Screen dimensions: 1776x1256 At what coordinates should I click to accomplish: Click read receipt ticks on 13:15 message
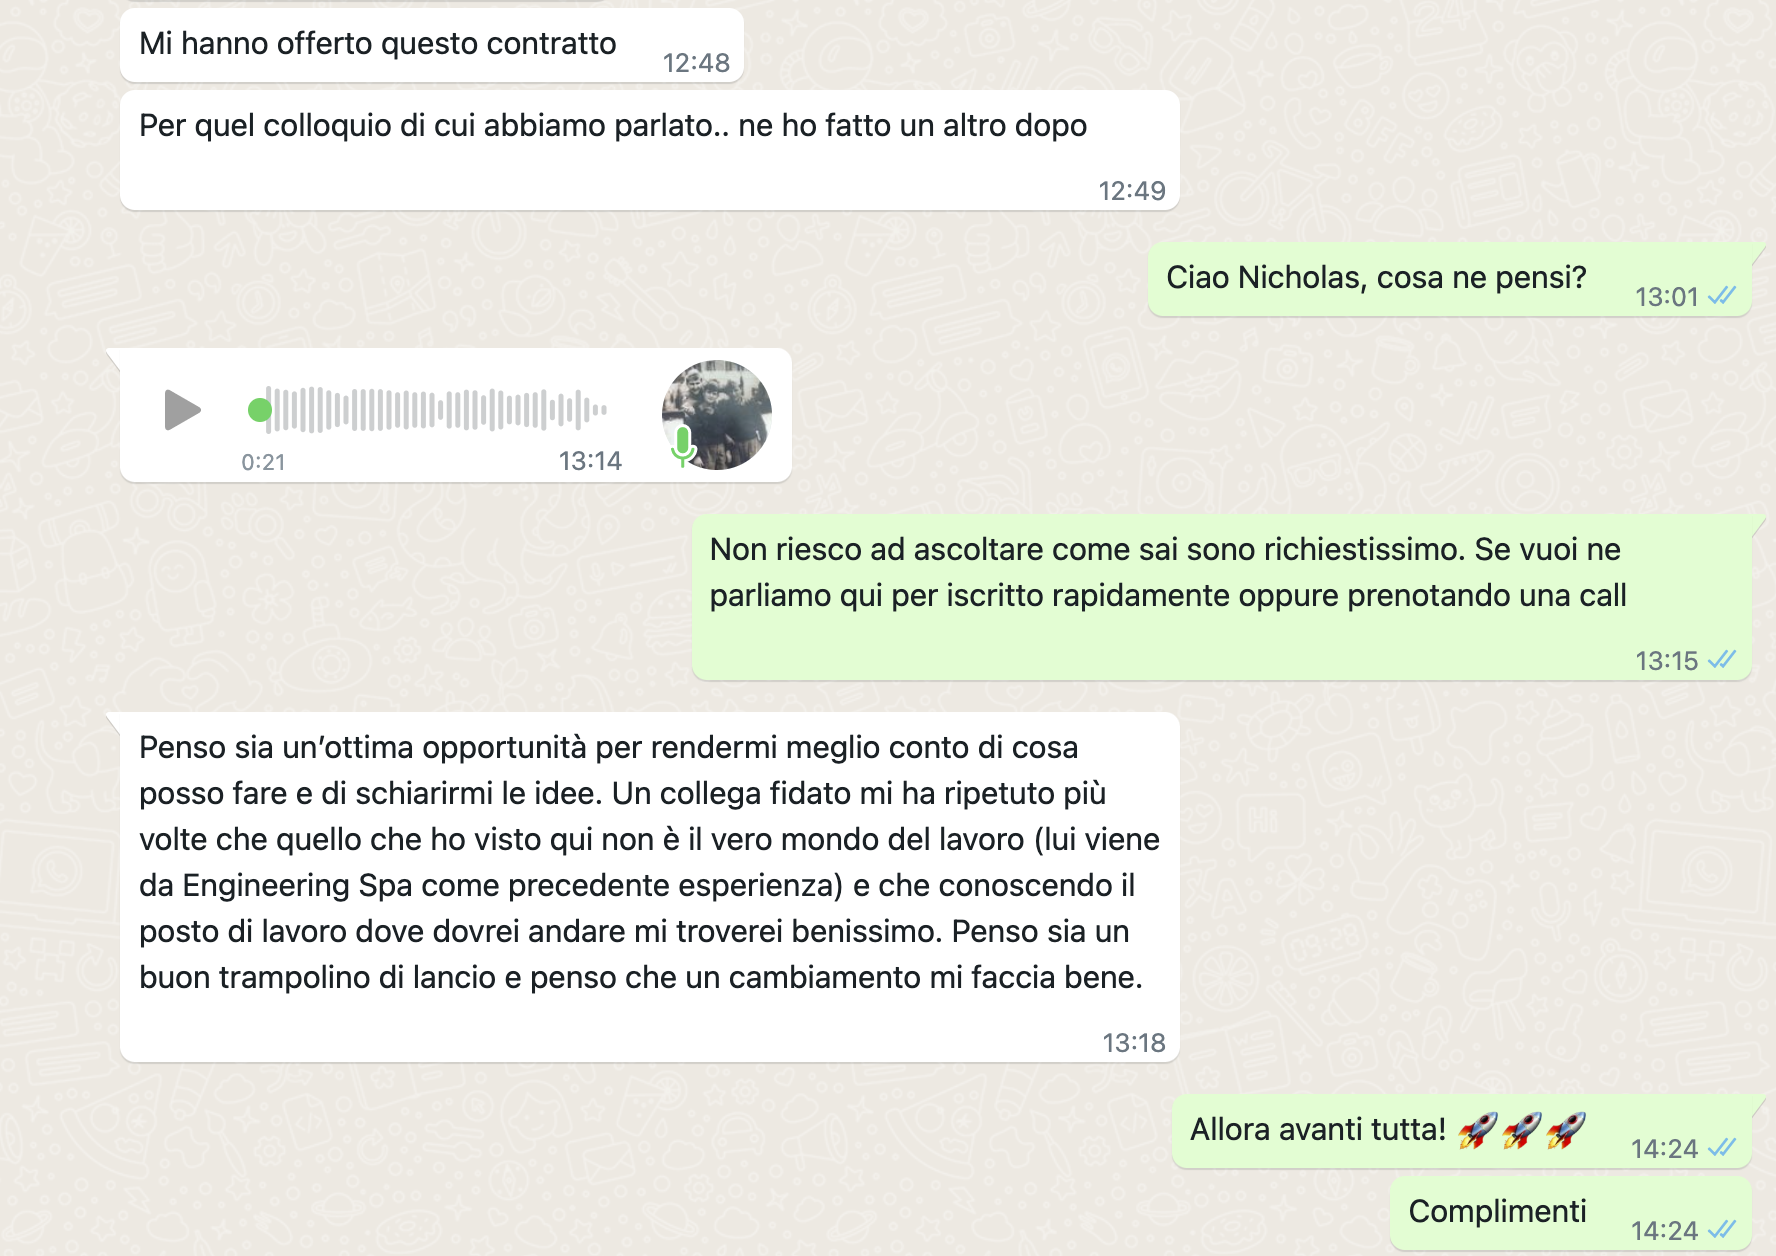click(x=1722, y=660)
